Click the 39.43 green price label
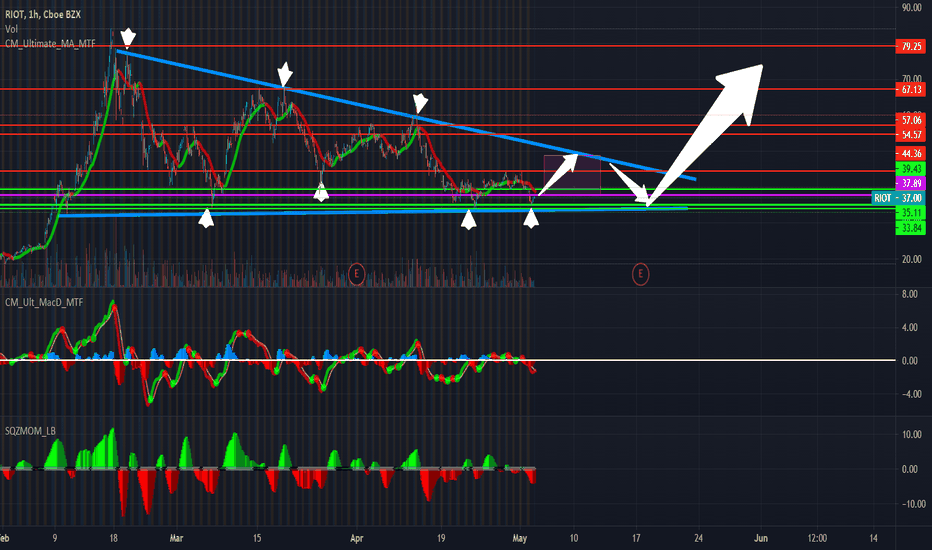This screenshot has height=550, width=932. click(911, 169)
